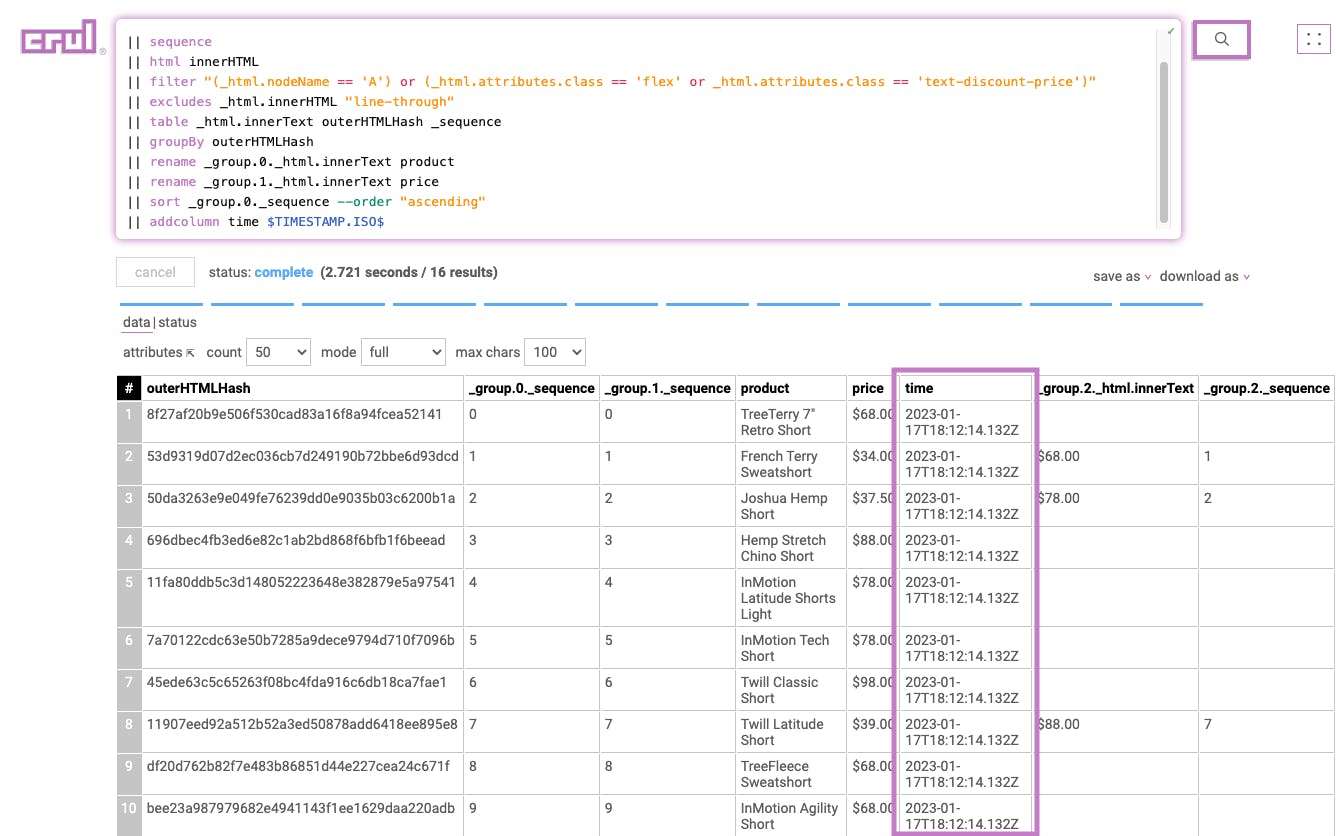Screen dimensions: 1336x836
Task: Click the 'complete' status text
Action: (x=284, y=272)
